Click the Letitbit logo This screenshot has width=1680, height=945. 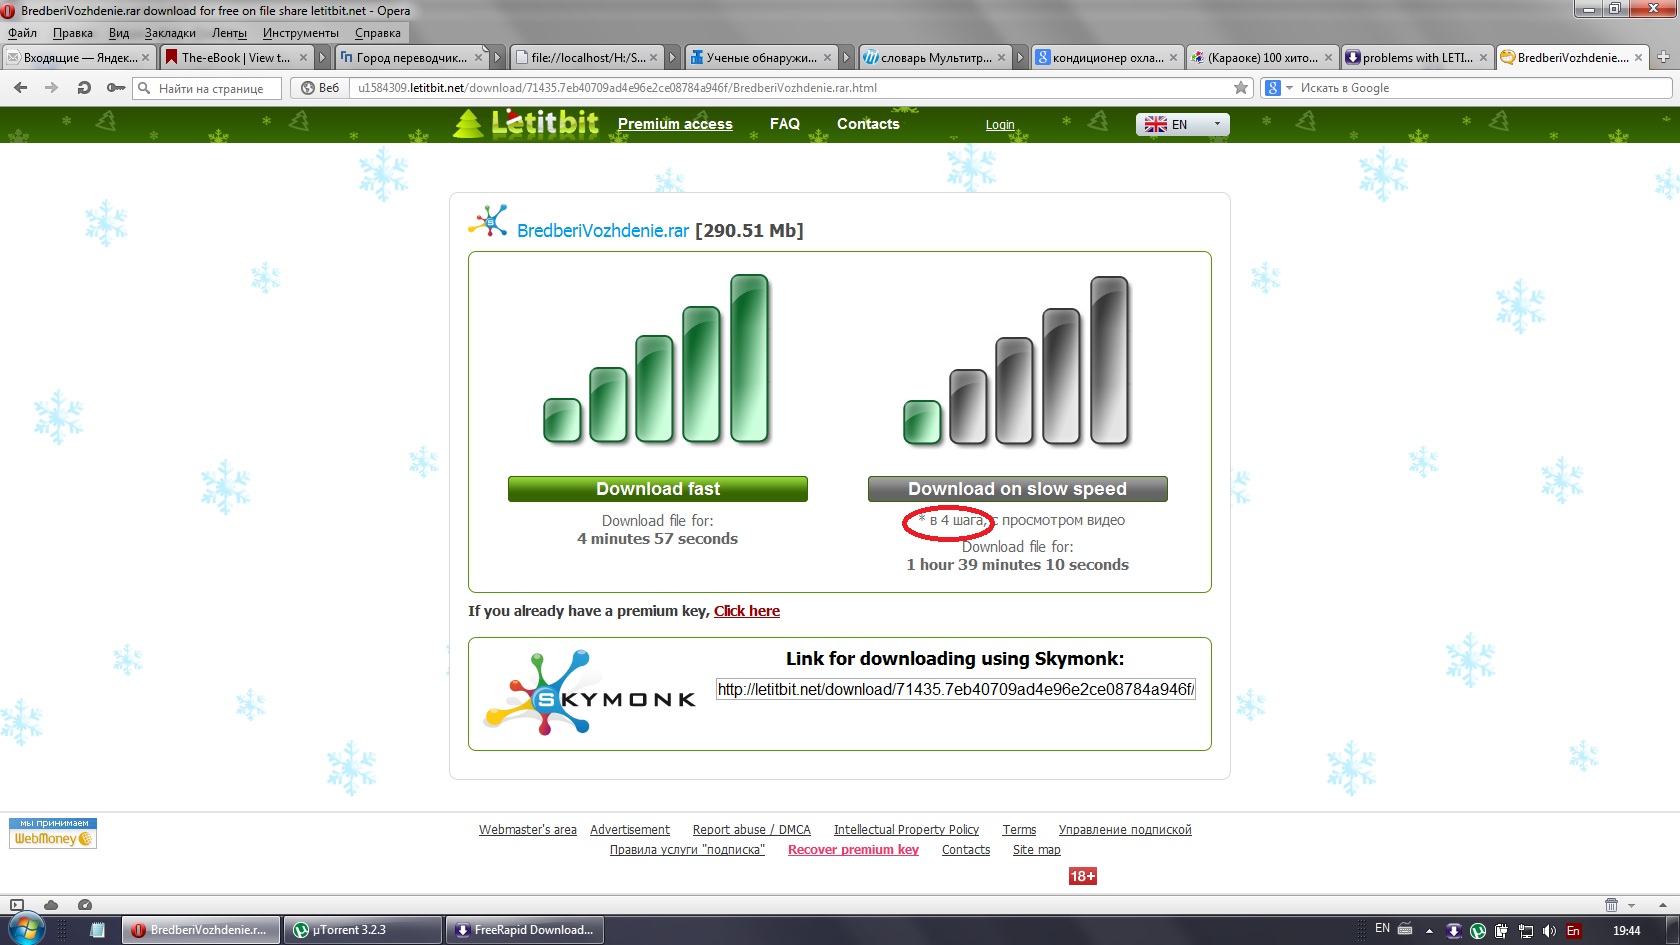coord(527,123)
